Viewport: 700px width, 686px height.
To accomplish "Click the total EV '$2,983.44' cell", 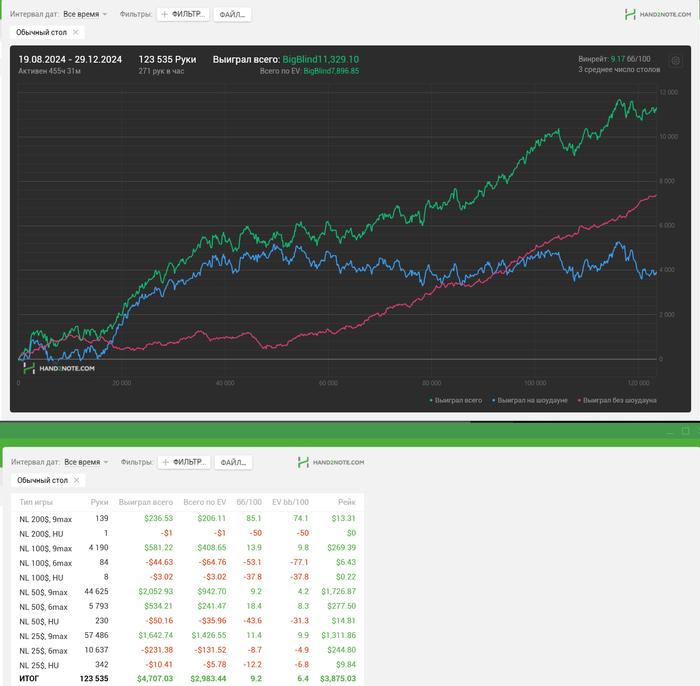I will pos(208,678).
